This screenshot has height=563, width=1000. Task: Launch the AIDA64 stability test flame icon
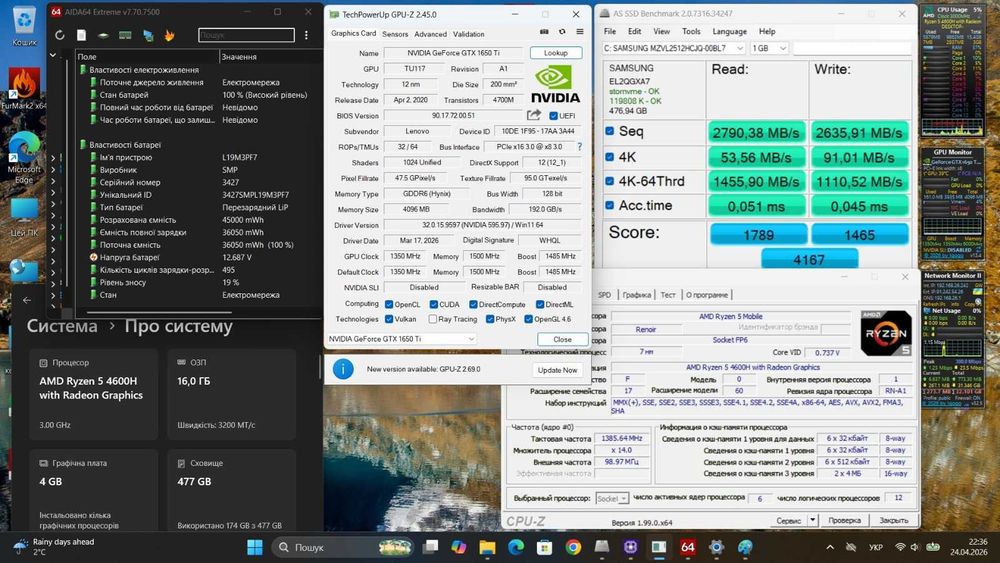click(169, 35)
